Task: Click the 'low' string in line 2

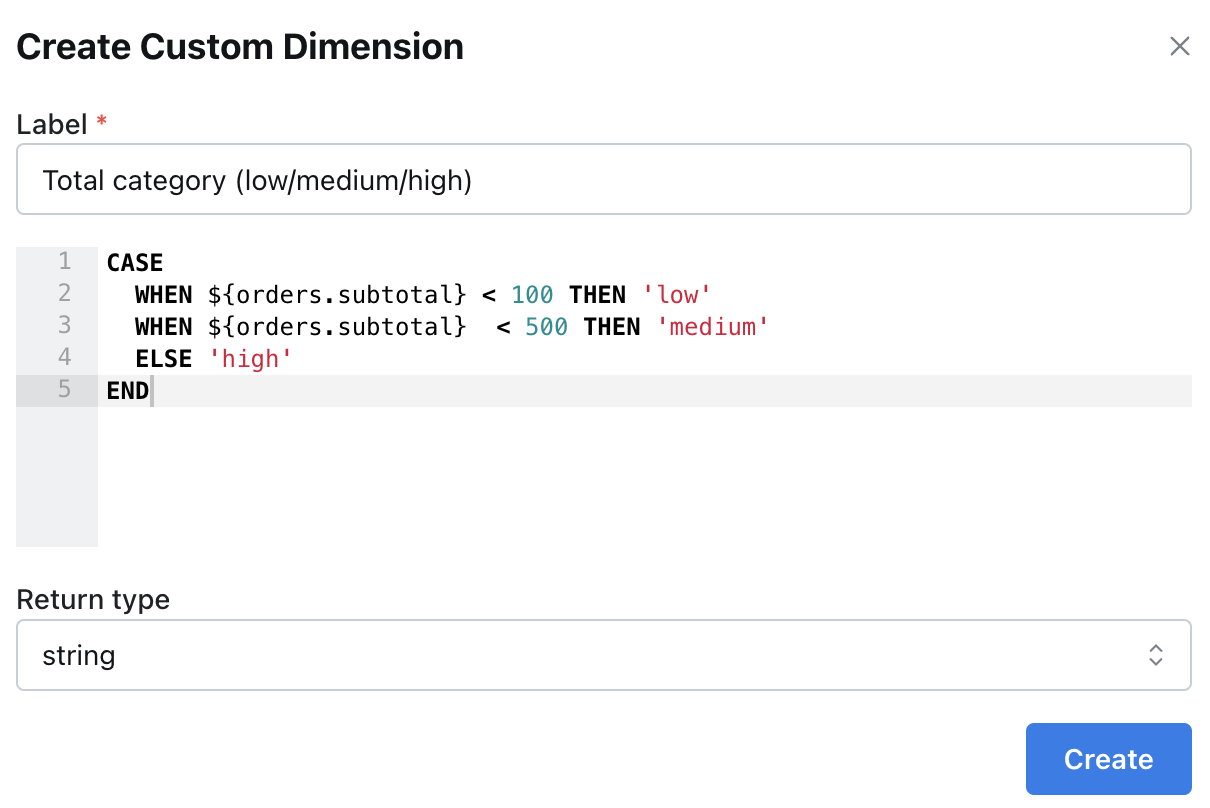Action: [x=676, y=295]
